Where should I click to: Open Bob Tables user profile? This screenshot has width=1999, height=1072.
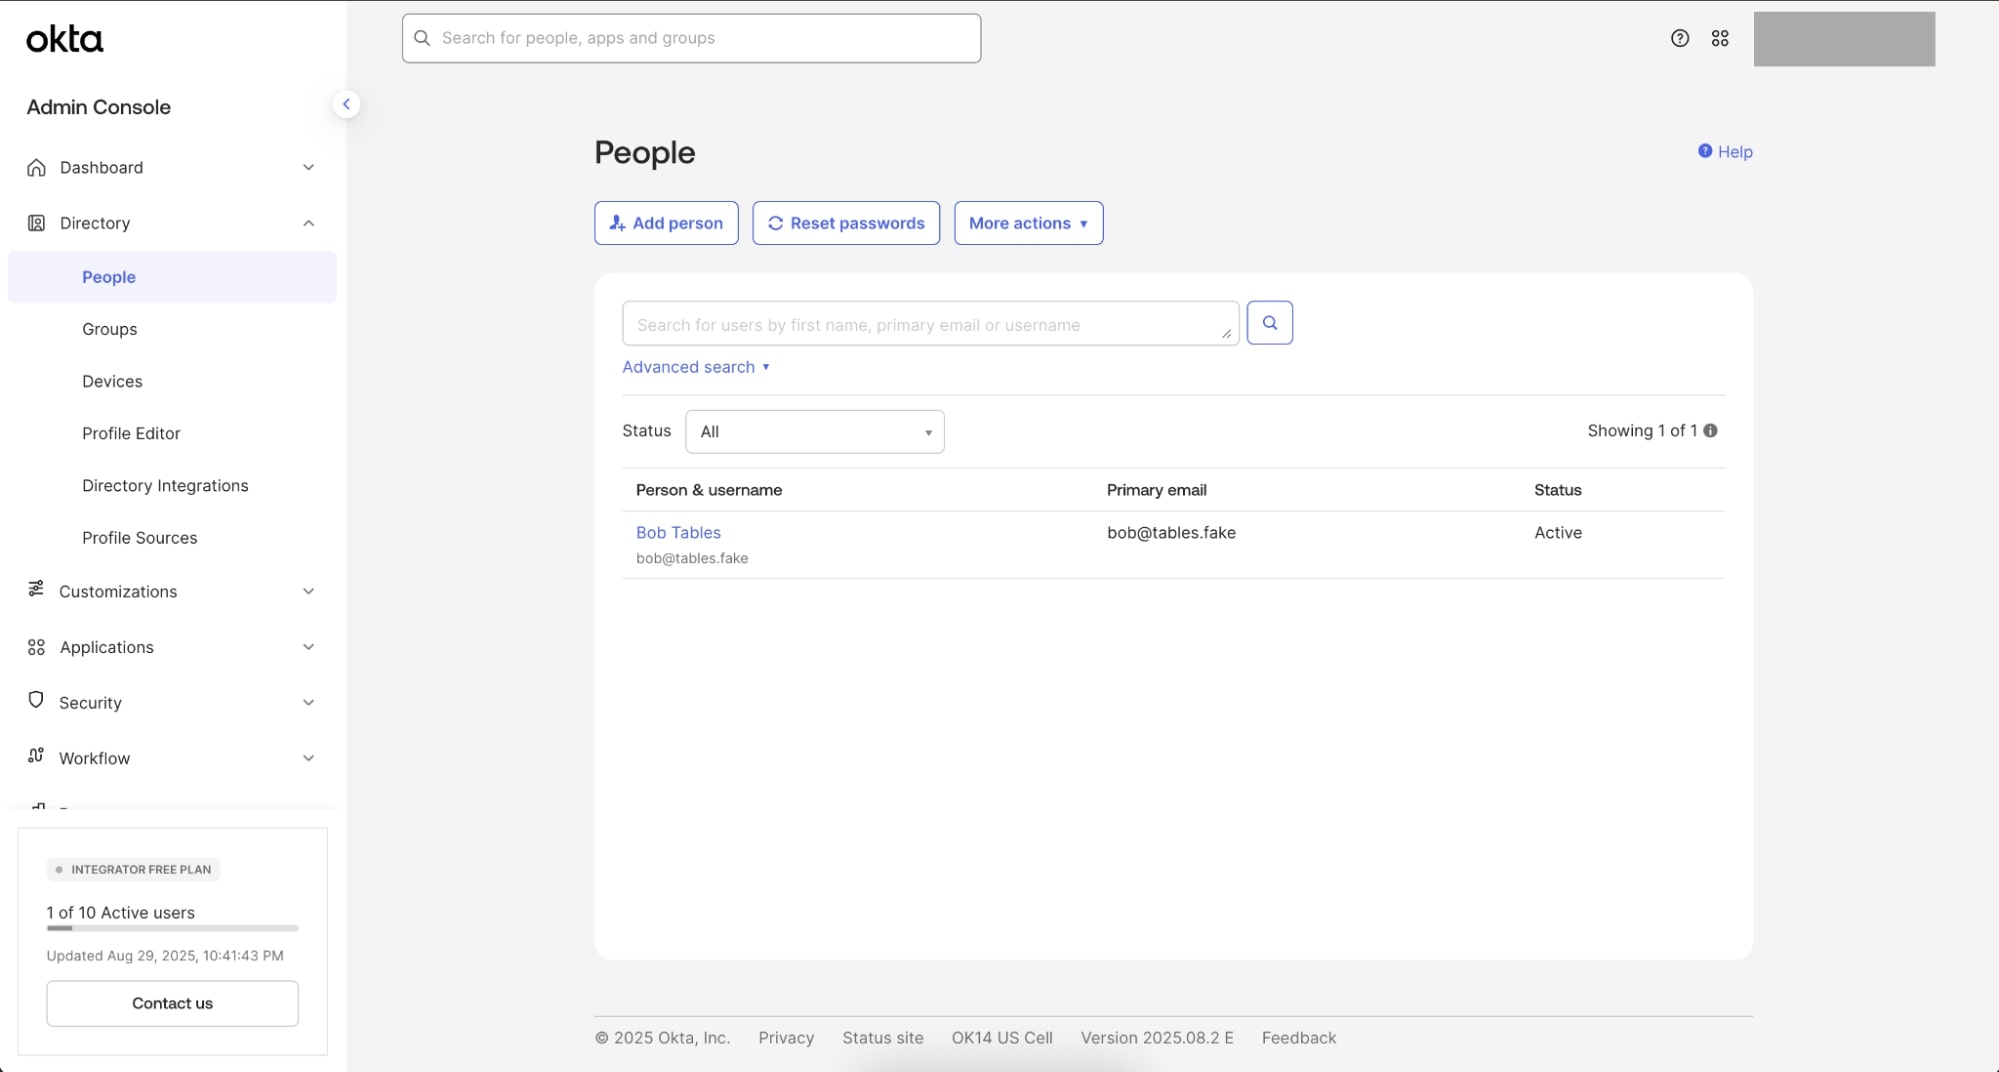pos(678,532)
